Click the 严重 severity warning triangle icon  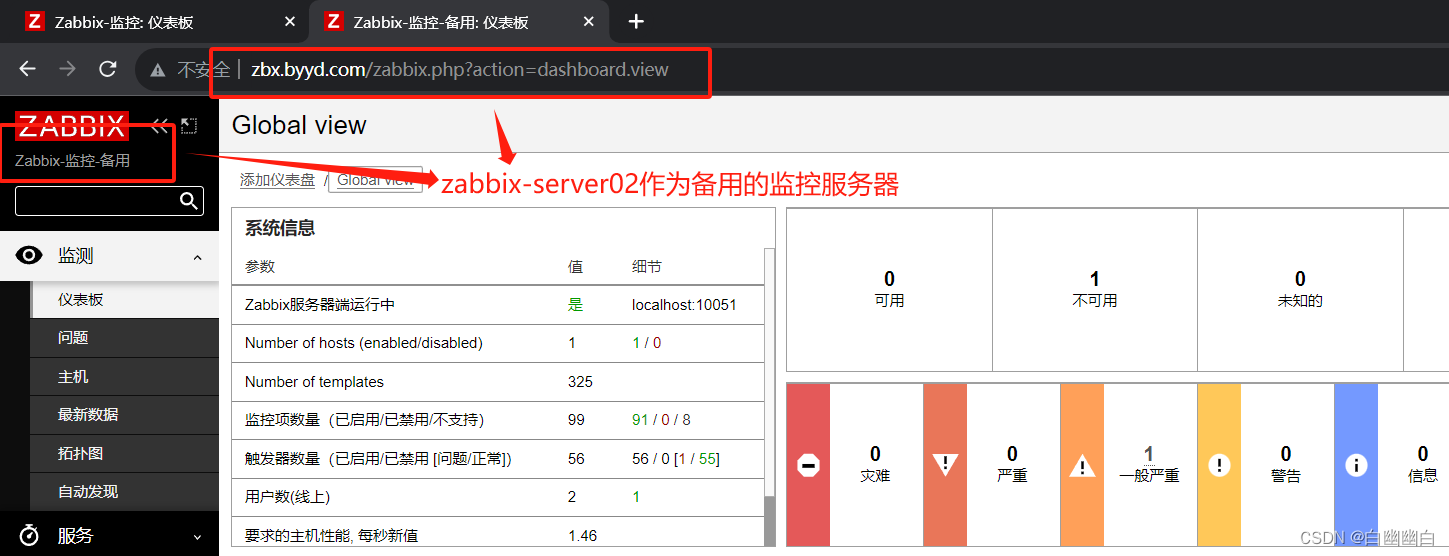tap(945, 465)
